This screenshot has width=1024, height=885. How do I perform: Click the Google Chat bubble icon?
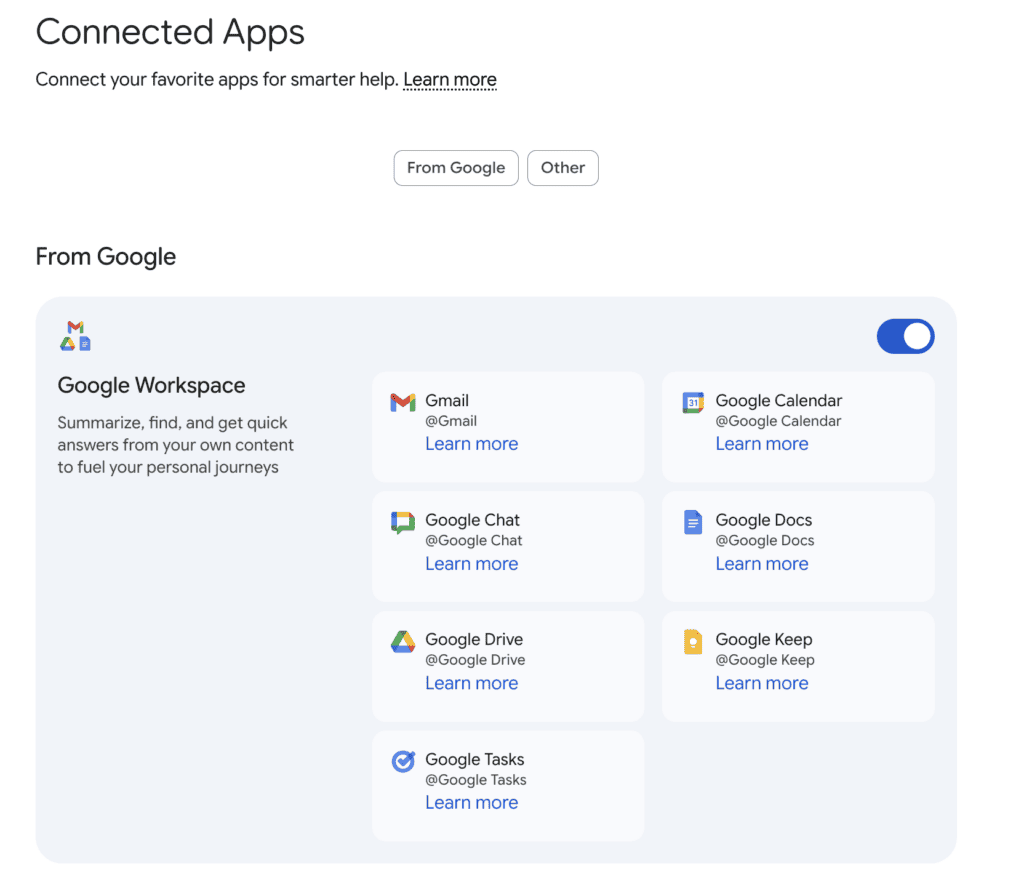click(403, 523)
